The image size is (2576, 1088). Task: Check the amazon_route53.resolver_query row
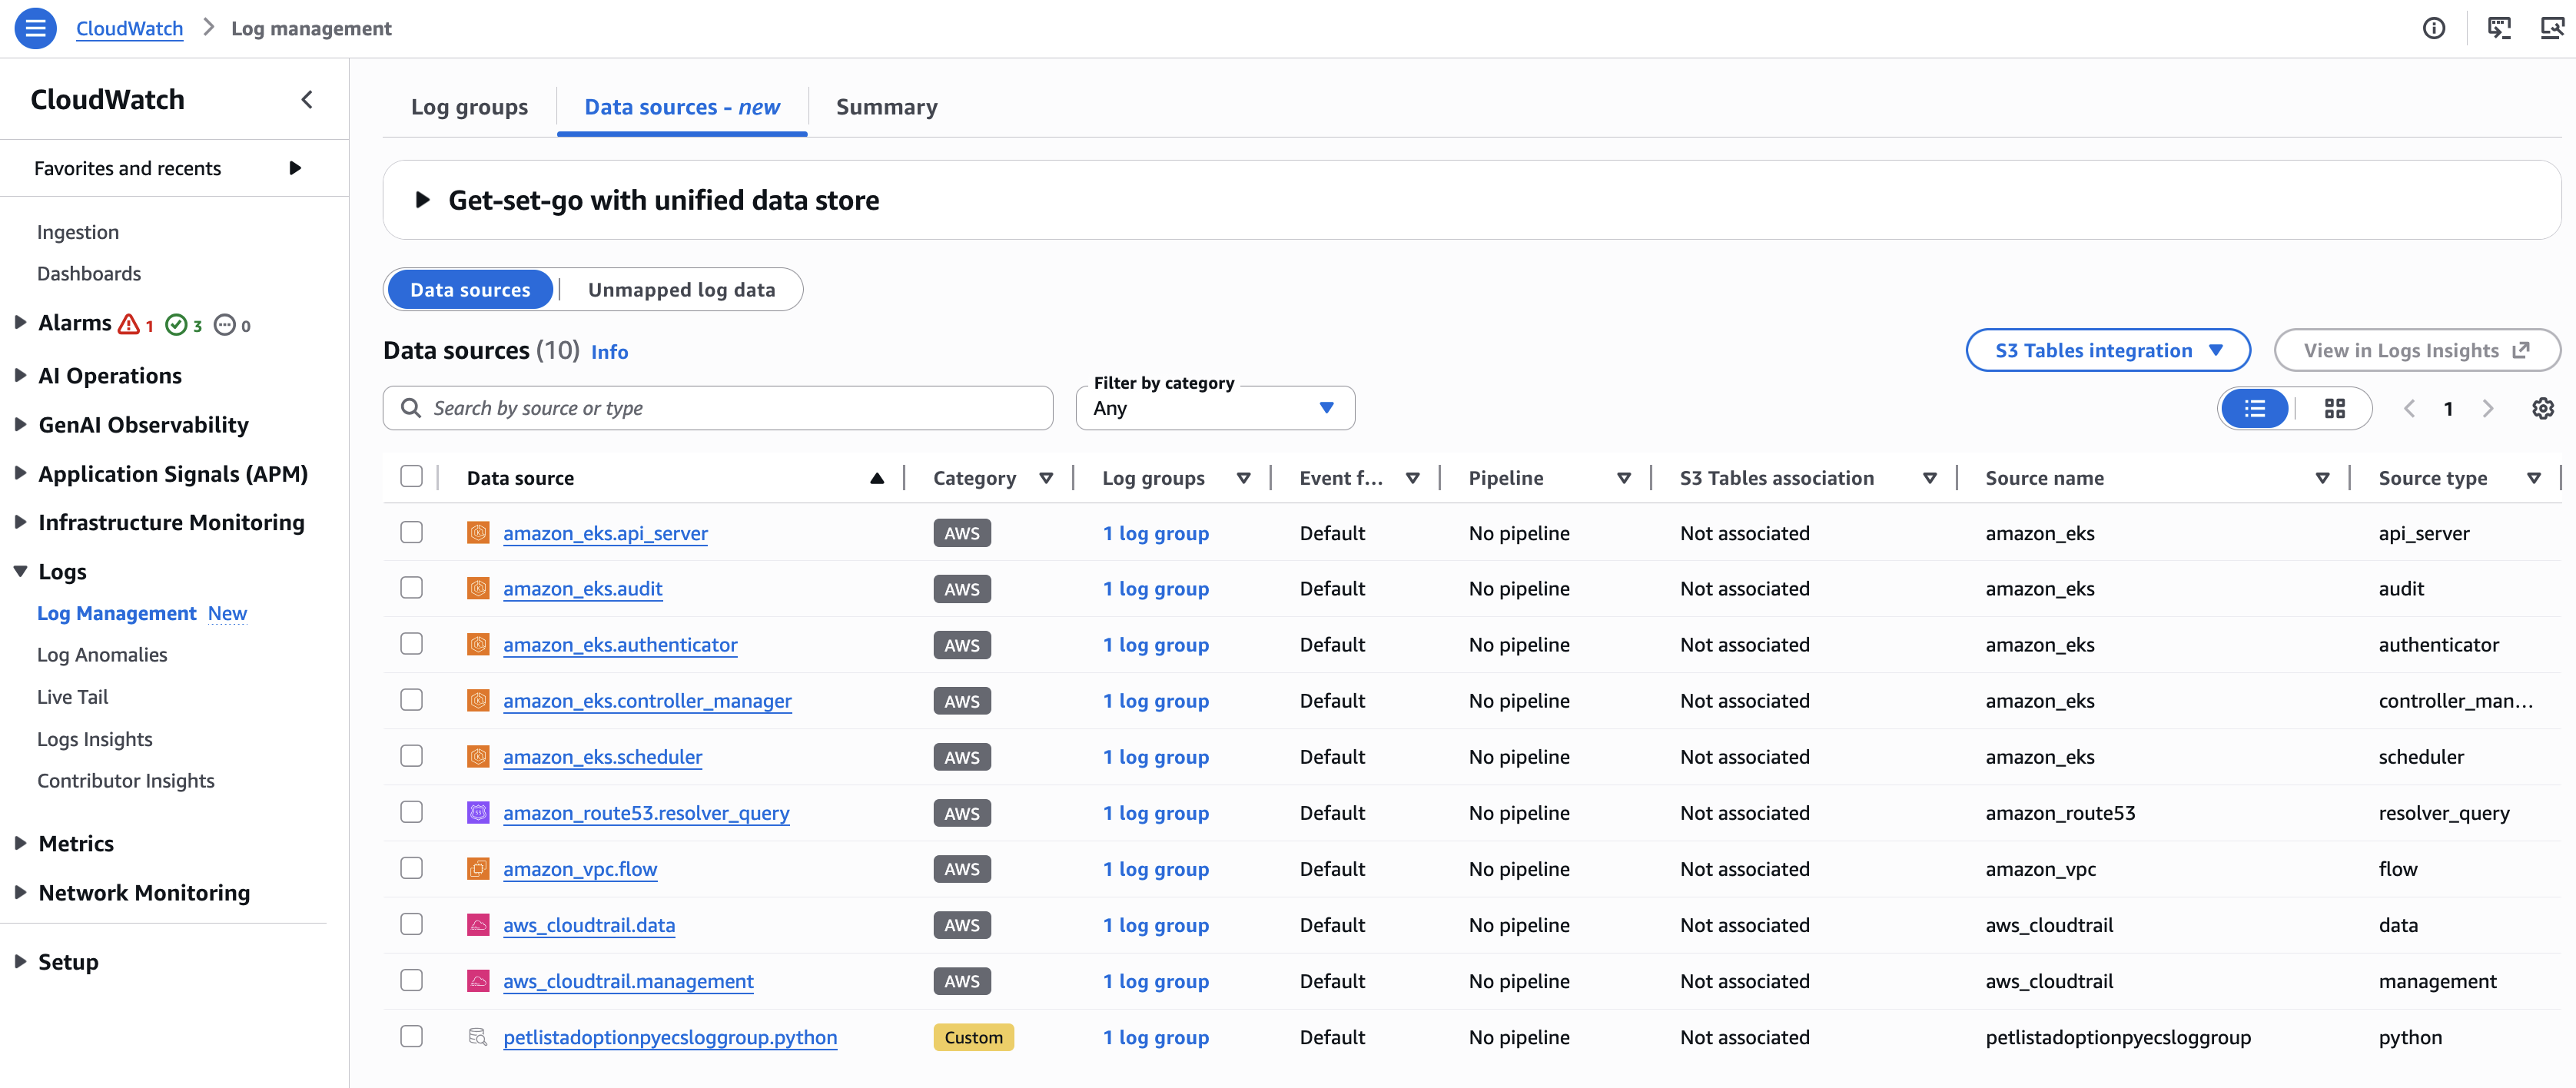pos(411,813)
